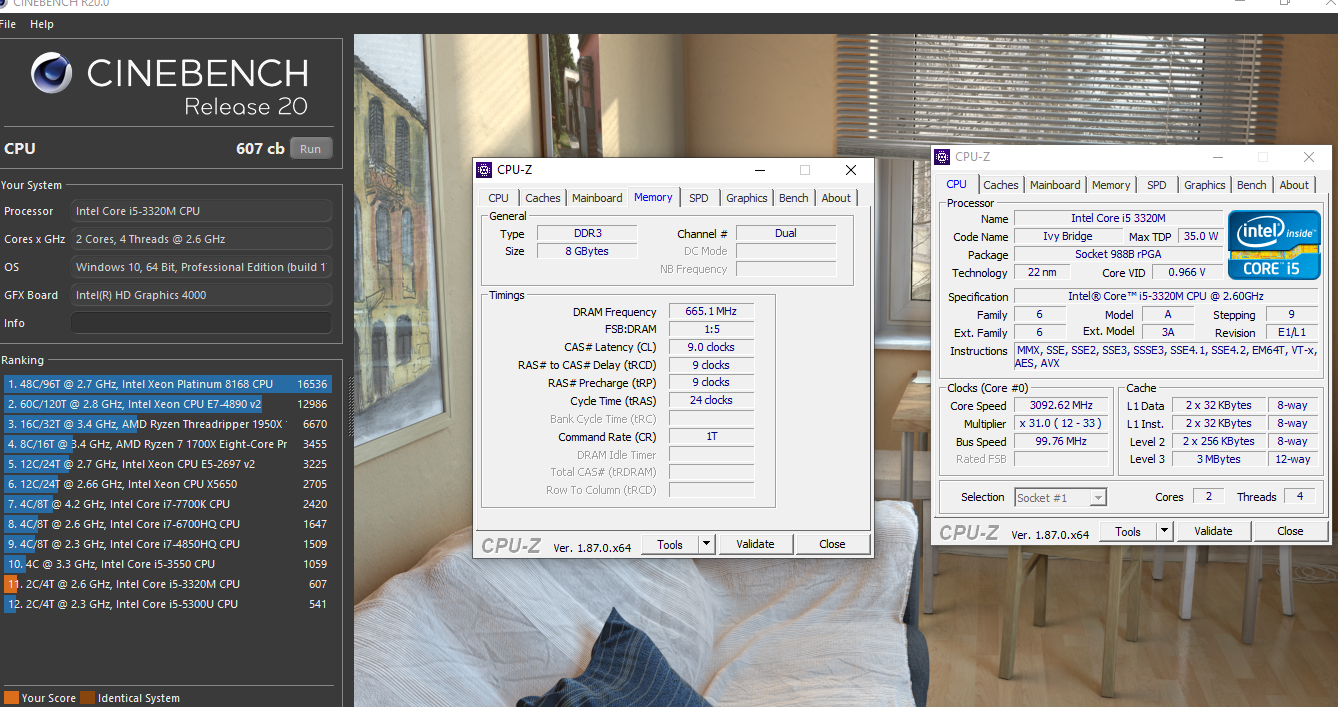Click the Intel Core i5 logo badge
Viewport: 1338px width, 707px height.
pos(1273,245)
